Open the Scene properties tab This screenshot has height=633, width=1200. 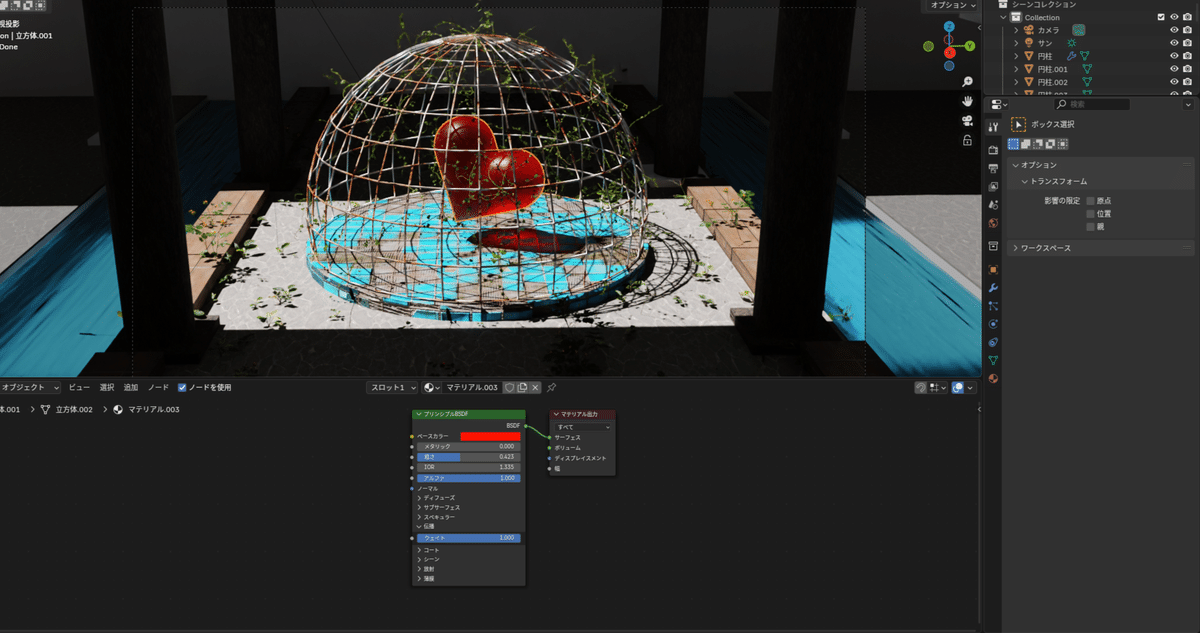pos(993,204)
